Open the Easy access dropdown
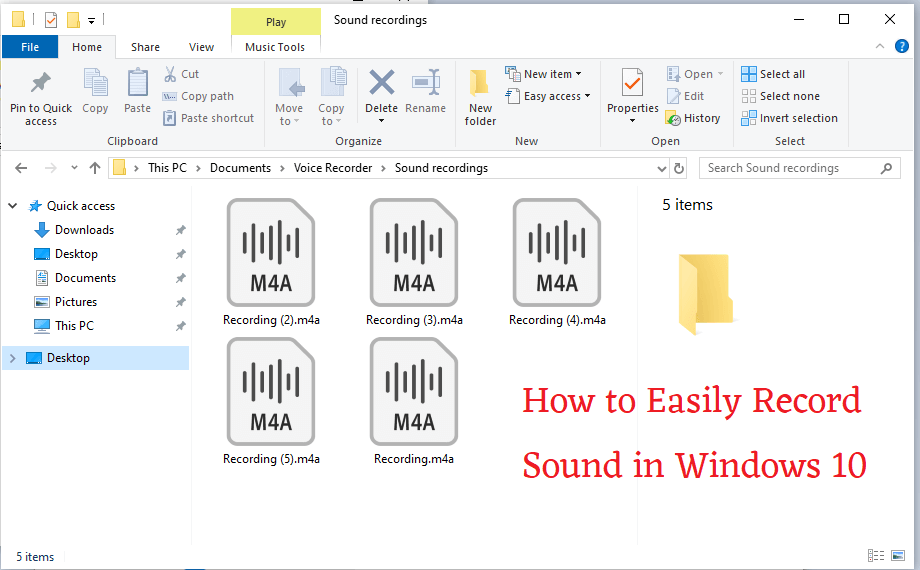 [547, 96]
